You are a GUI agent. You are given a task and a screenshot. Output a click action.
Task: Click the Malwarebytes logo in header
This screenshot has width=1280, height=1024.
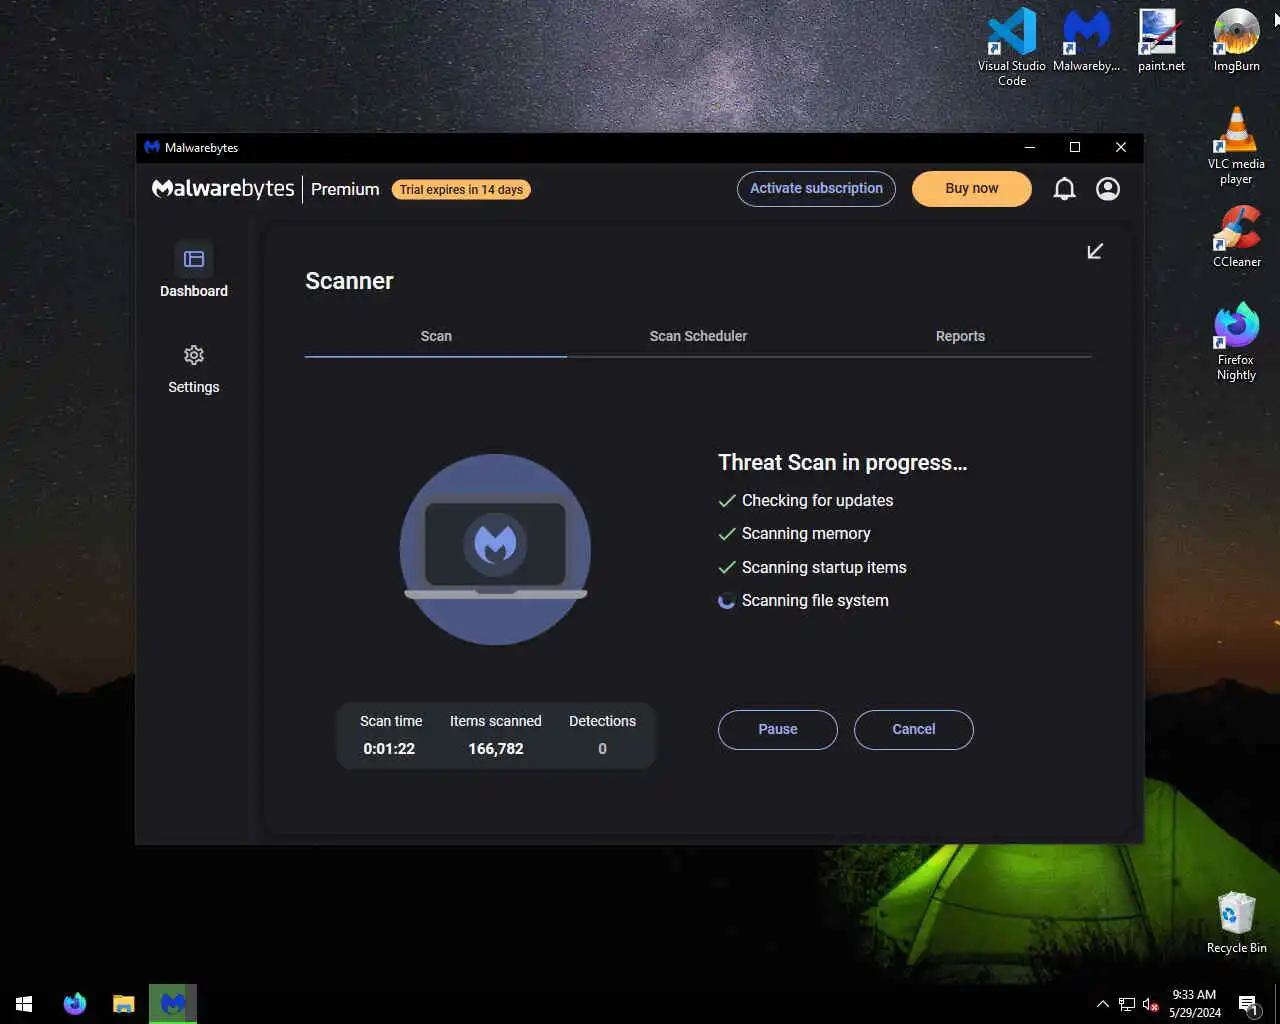[x=223, y=189]
